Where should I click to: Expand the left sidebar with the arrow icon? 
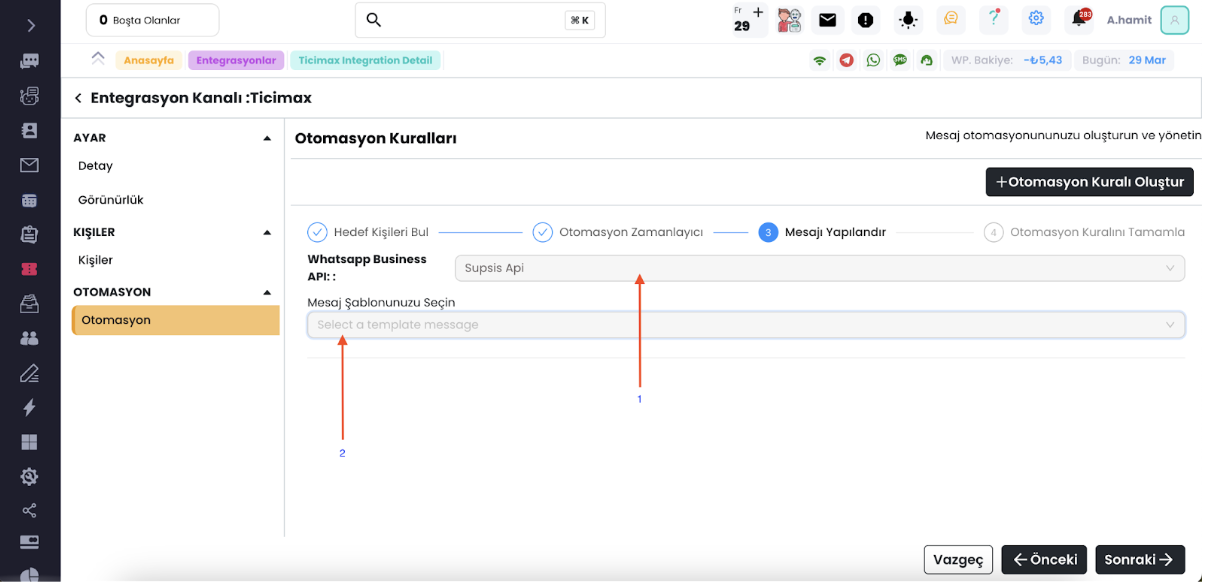pyautogui.click(x=30, y=25)
